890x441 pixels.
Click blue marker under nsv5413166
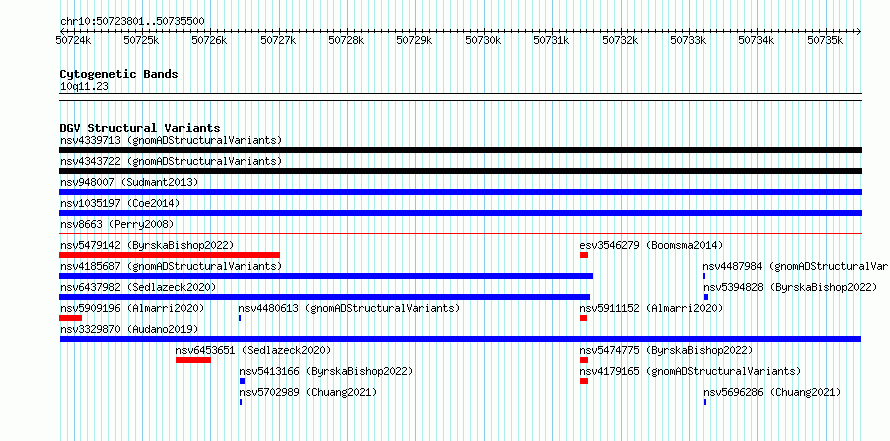[242, 381]
